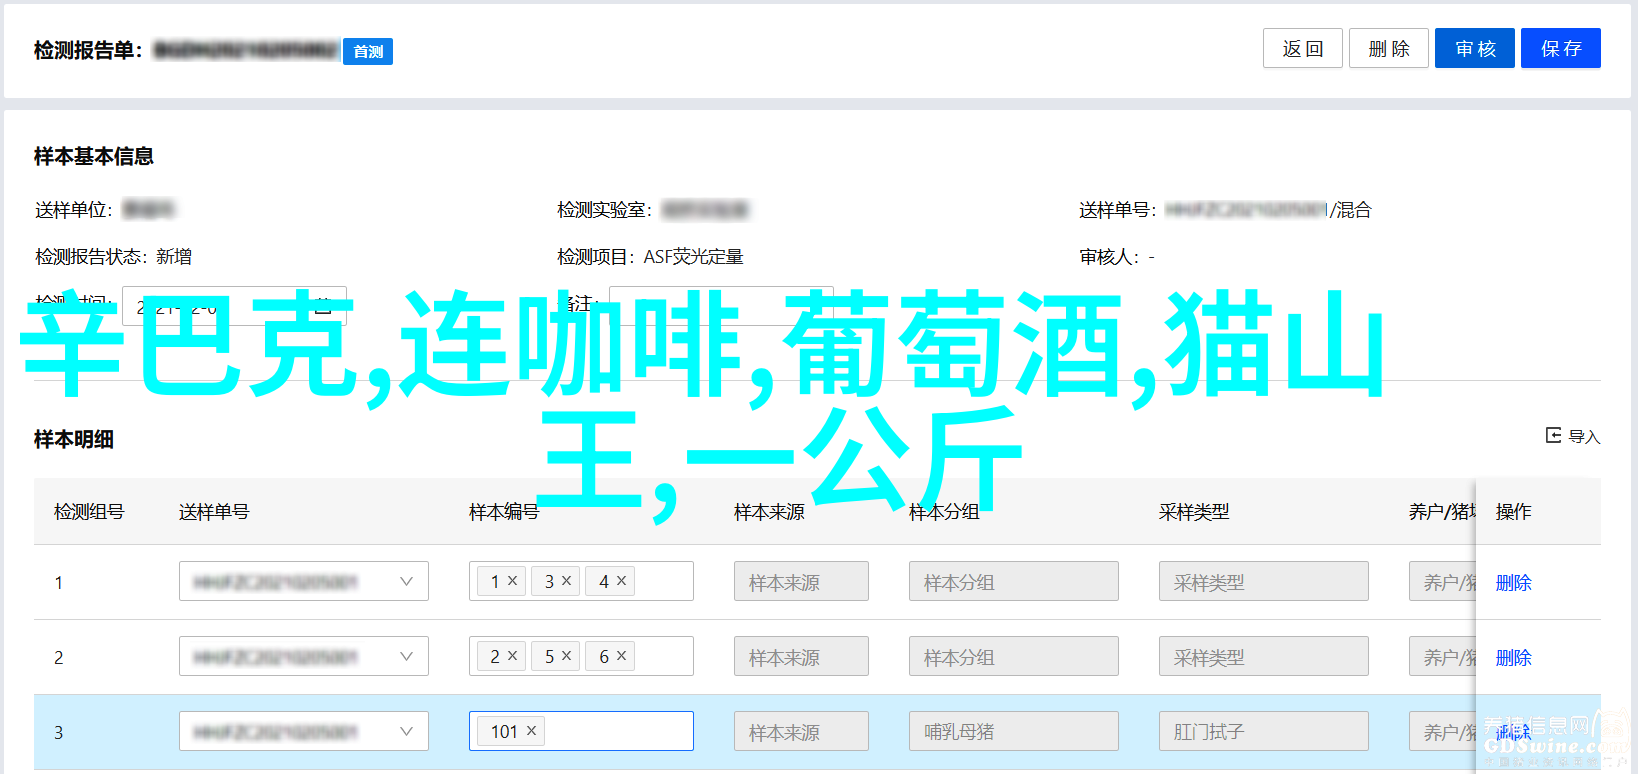Click the 样本基本信息 section title
This screenshot has width=1638, height=774.
click(x=94, y=156)
